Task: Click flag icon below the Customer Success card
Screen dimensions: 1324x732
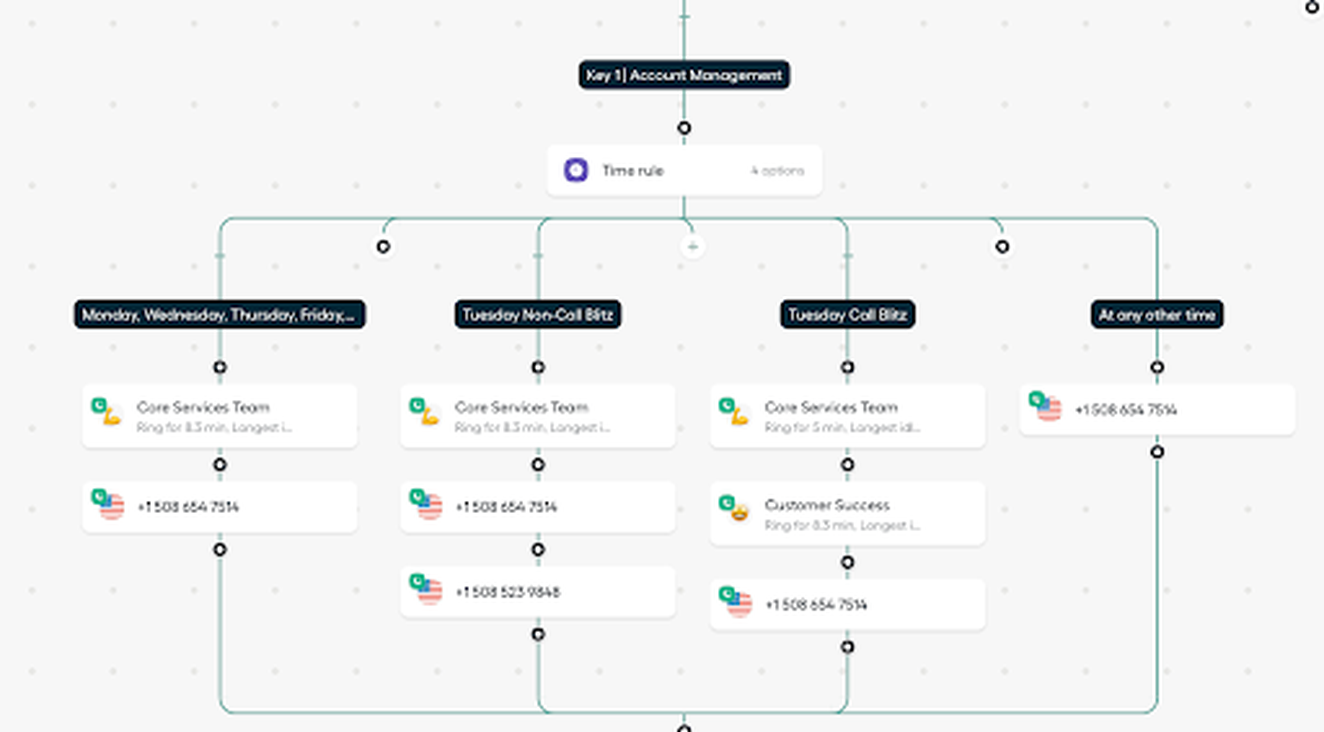Action: pos(736,602)
